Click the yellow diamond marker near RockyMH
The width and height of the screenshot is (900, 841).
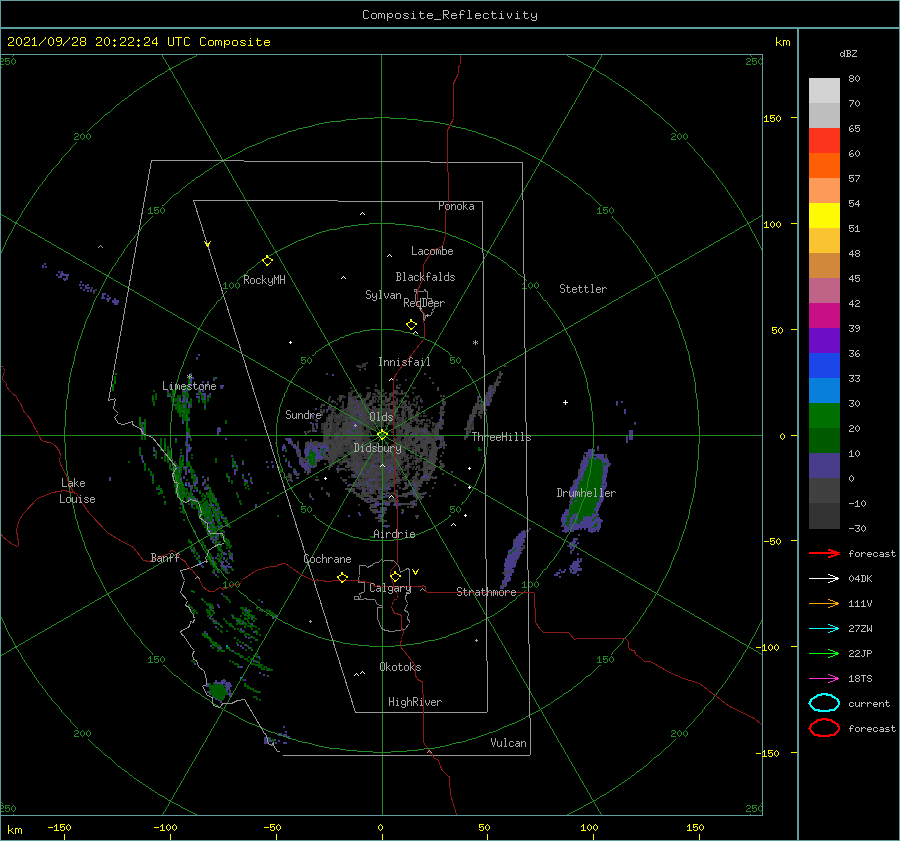coord(267,261)
